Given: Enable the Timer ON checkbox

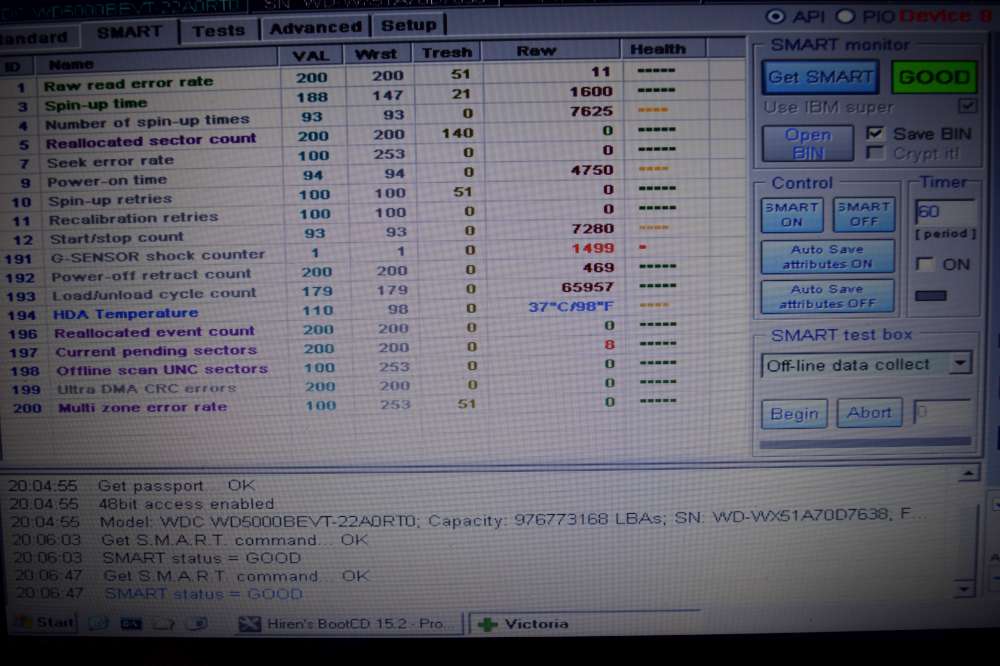Looking at the screenshot, I should [x=926, y=264].
